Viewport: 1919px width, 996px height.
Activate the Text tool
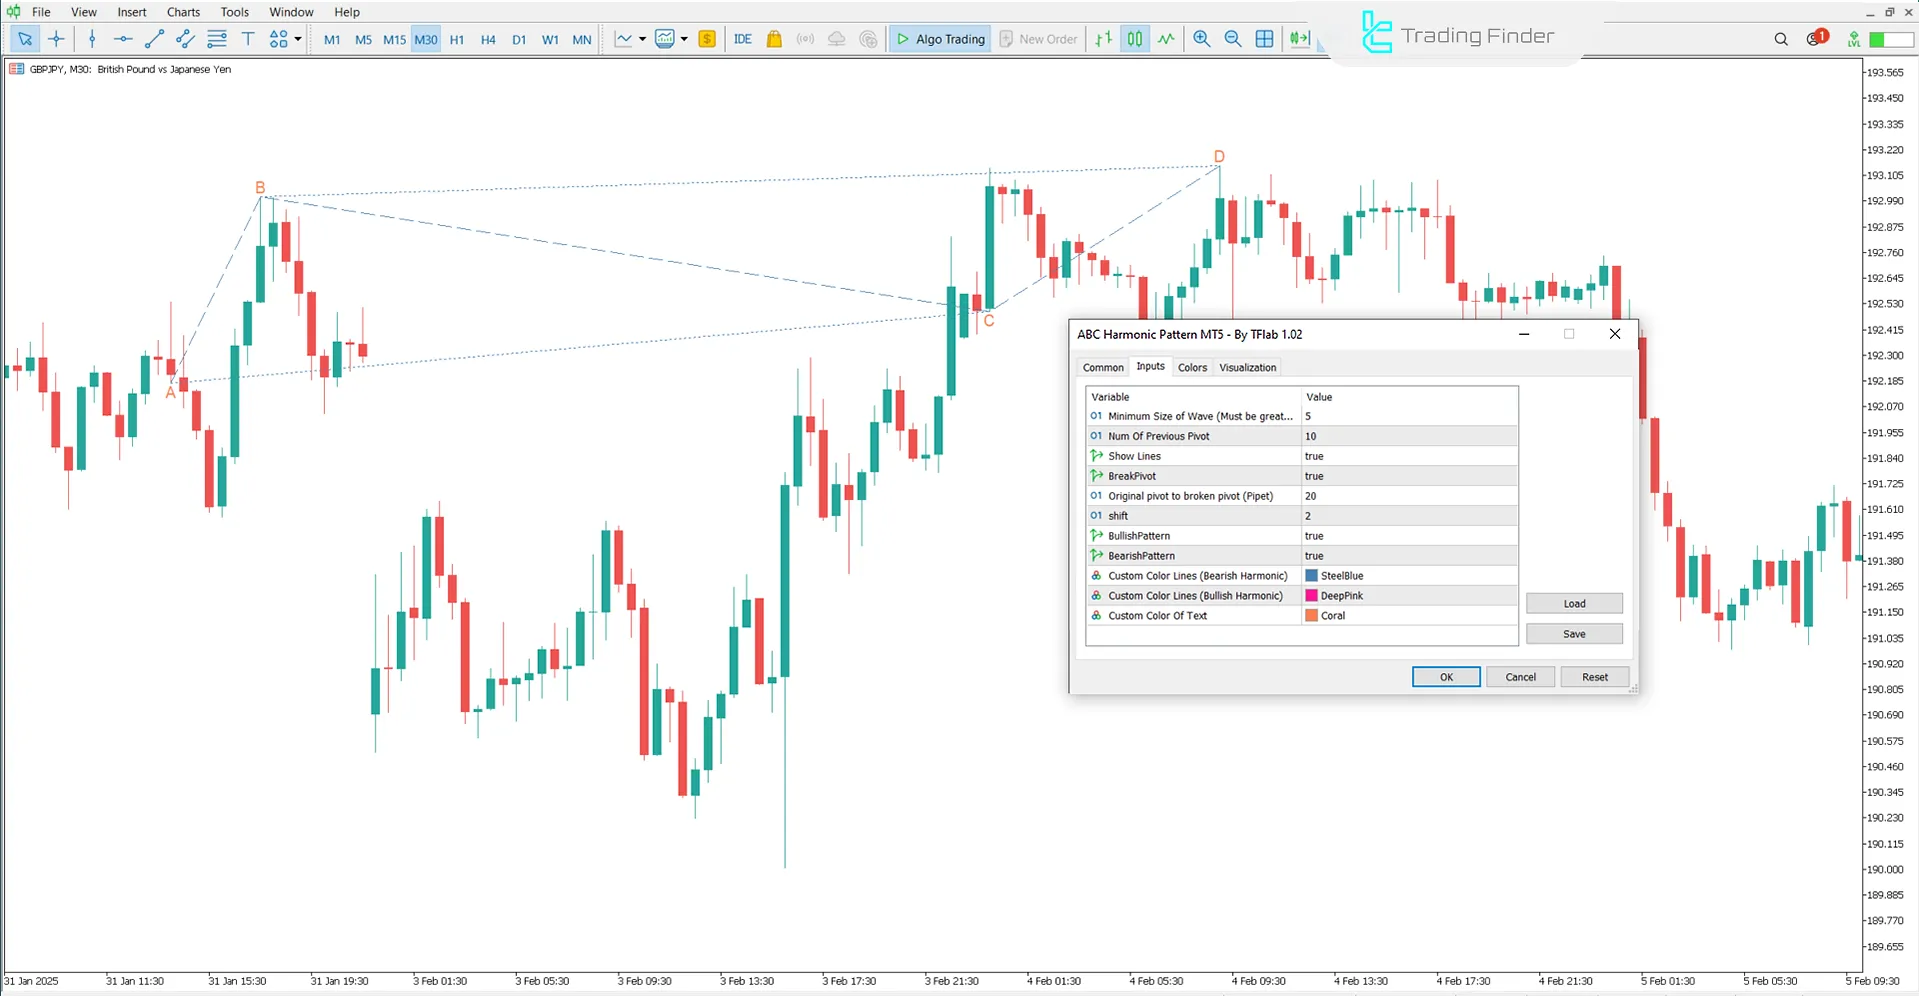pyautogui.click(x=248, y=39)
